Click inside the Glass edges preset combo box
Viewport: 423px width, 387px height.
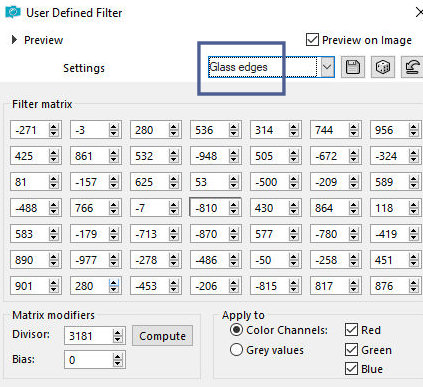coord(263,67)
